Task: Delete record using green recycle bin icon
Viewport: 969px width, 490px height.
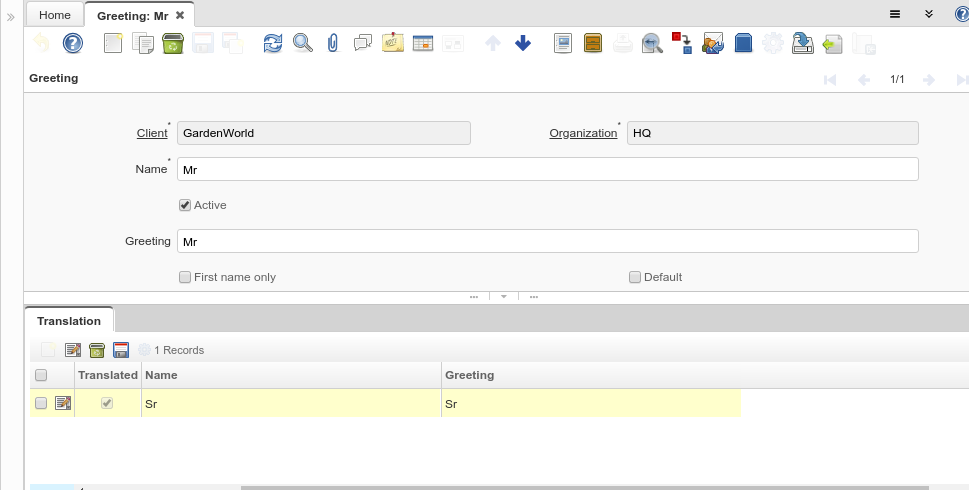Action: pos(172,43)
